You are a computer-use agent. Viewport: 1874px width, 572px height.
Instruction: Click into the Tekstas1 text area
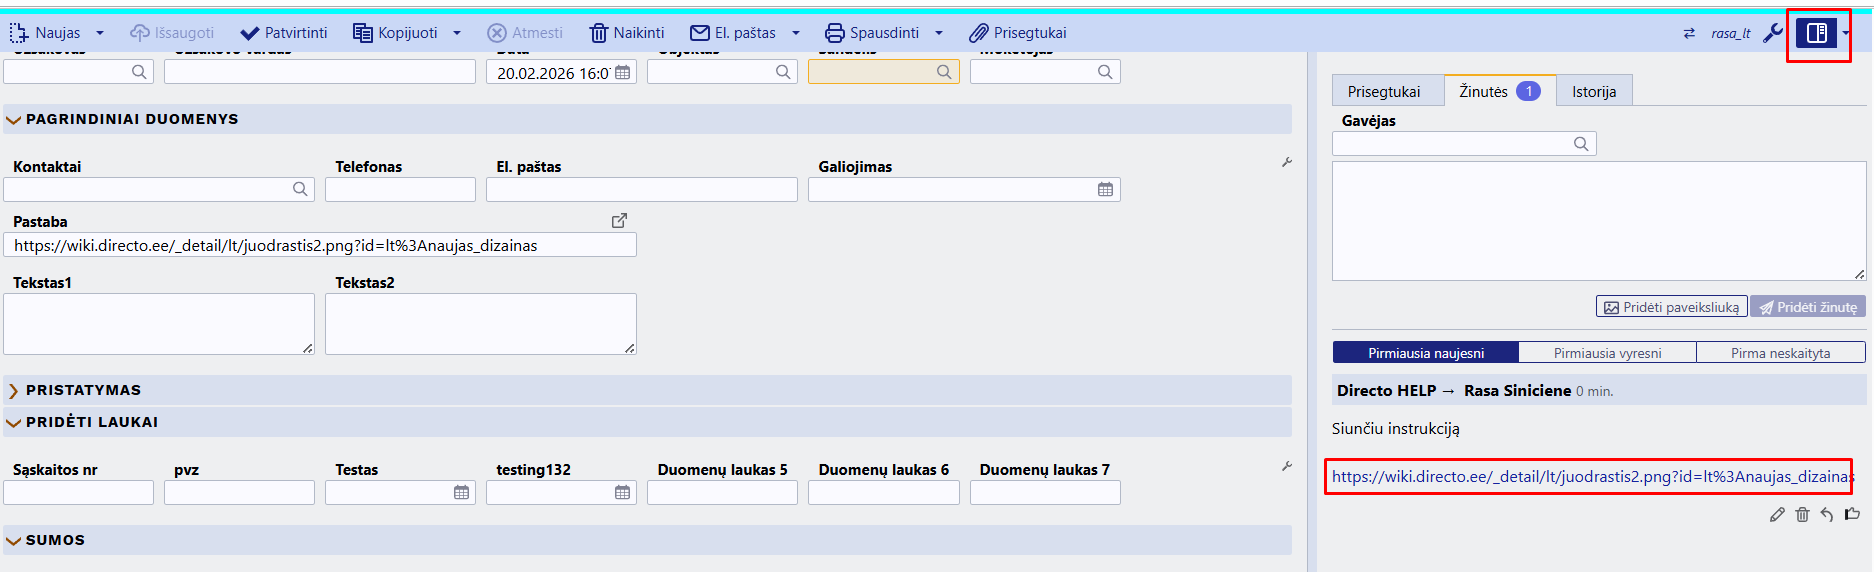pyautogui.click(x=158, y=323)
